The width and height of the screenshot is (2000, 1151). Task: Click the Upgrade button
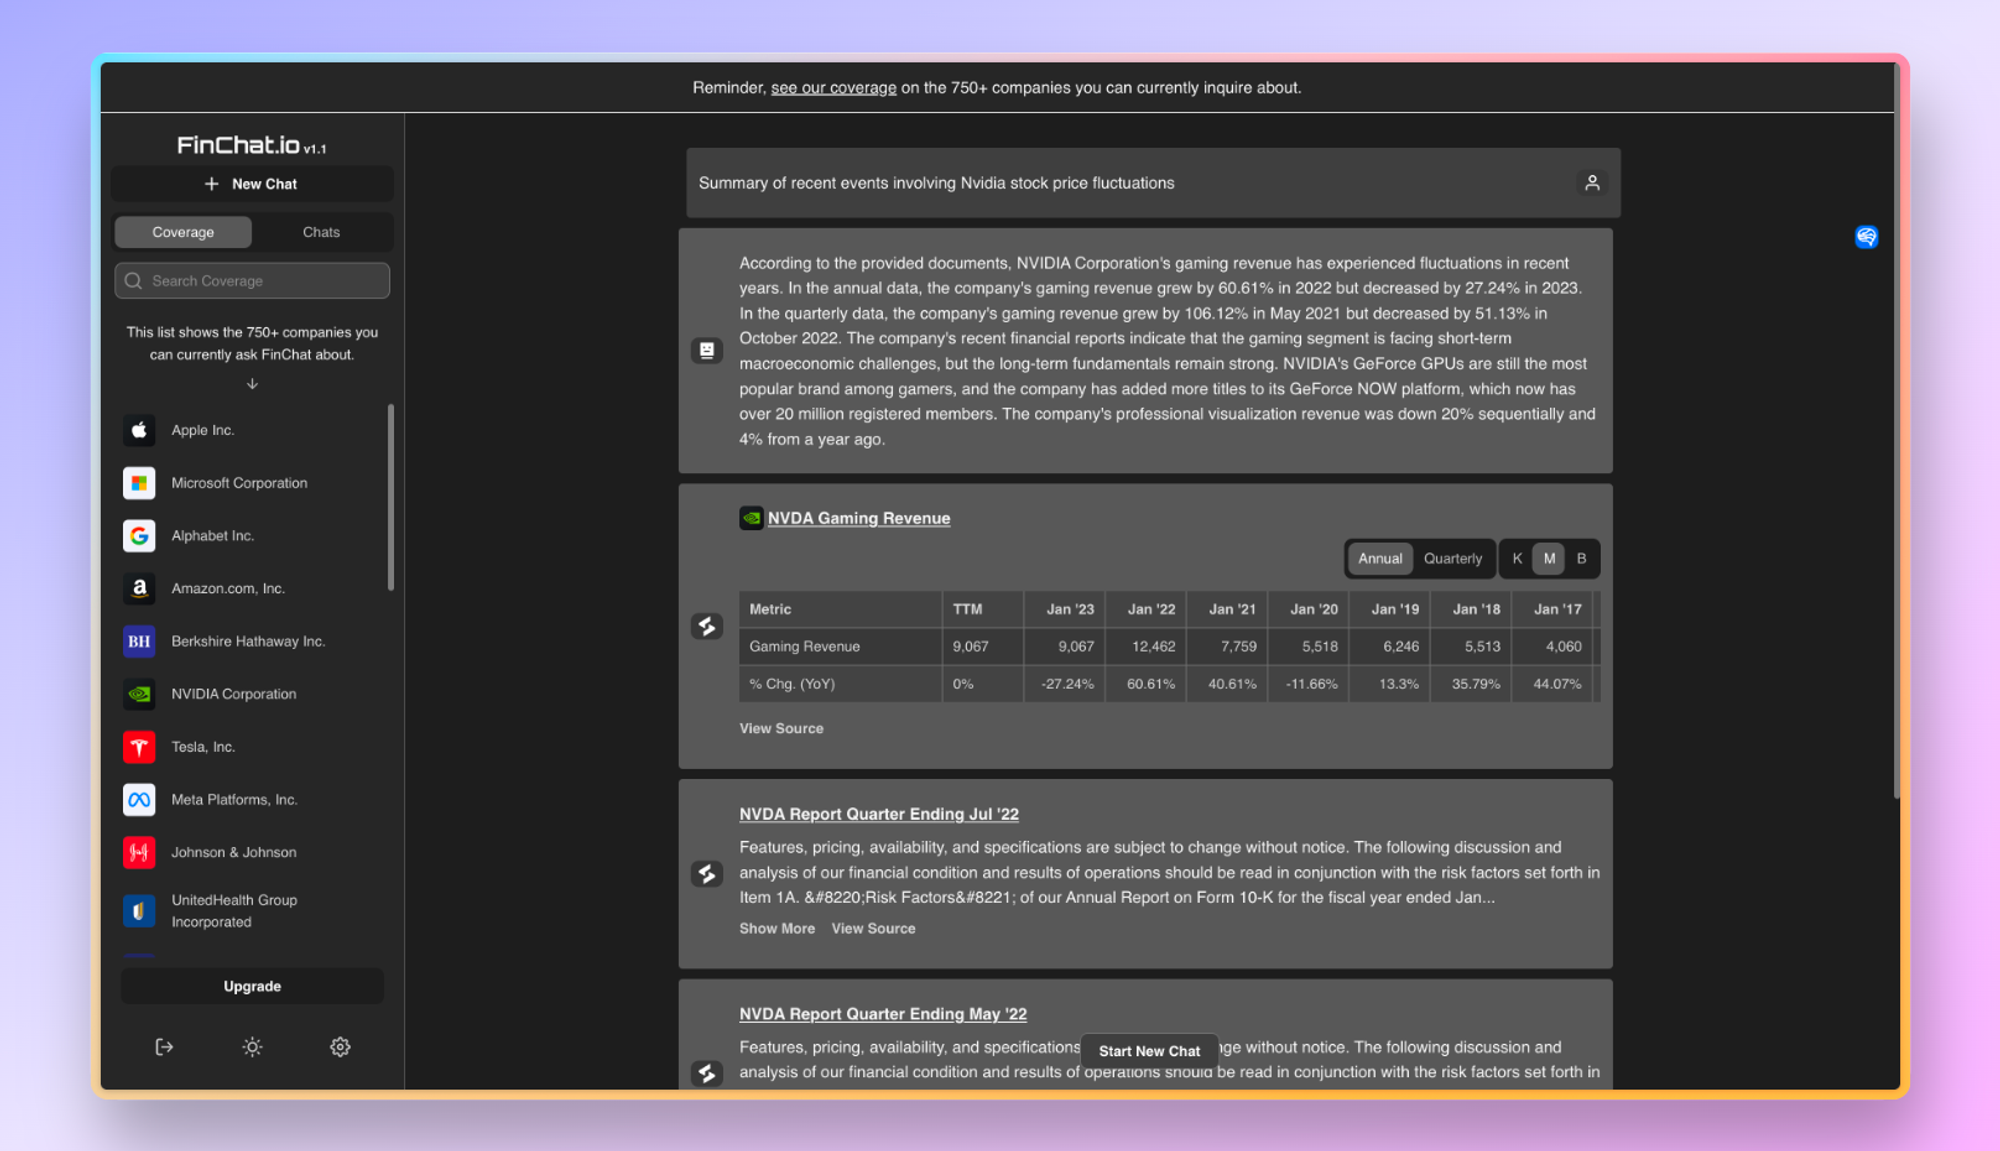click(252, 986)
